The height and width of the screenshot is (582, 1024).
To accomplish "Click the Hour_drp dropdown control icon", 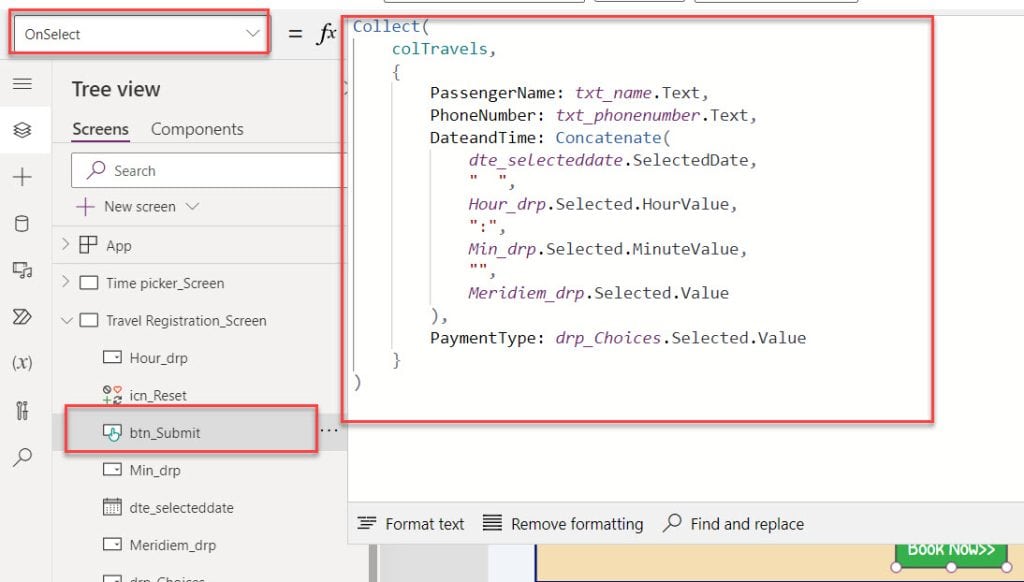I will tap(112, 357).
